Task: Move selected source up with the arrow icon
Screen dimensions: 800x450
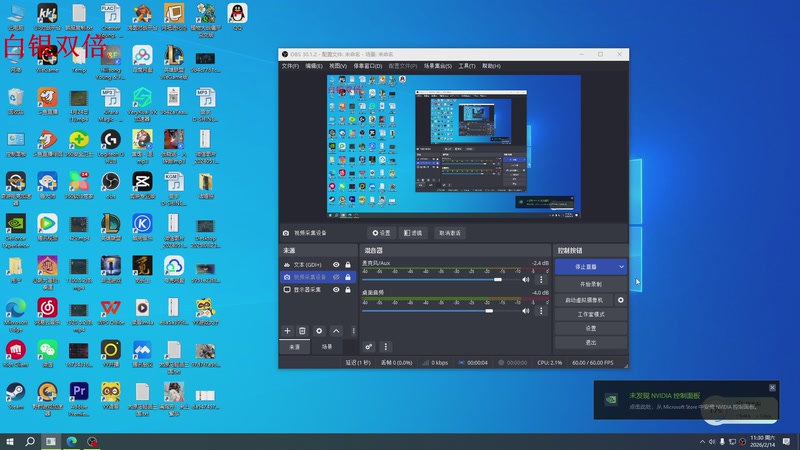Action: pos(336,331)
